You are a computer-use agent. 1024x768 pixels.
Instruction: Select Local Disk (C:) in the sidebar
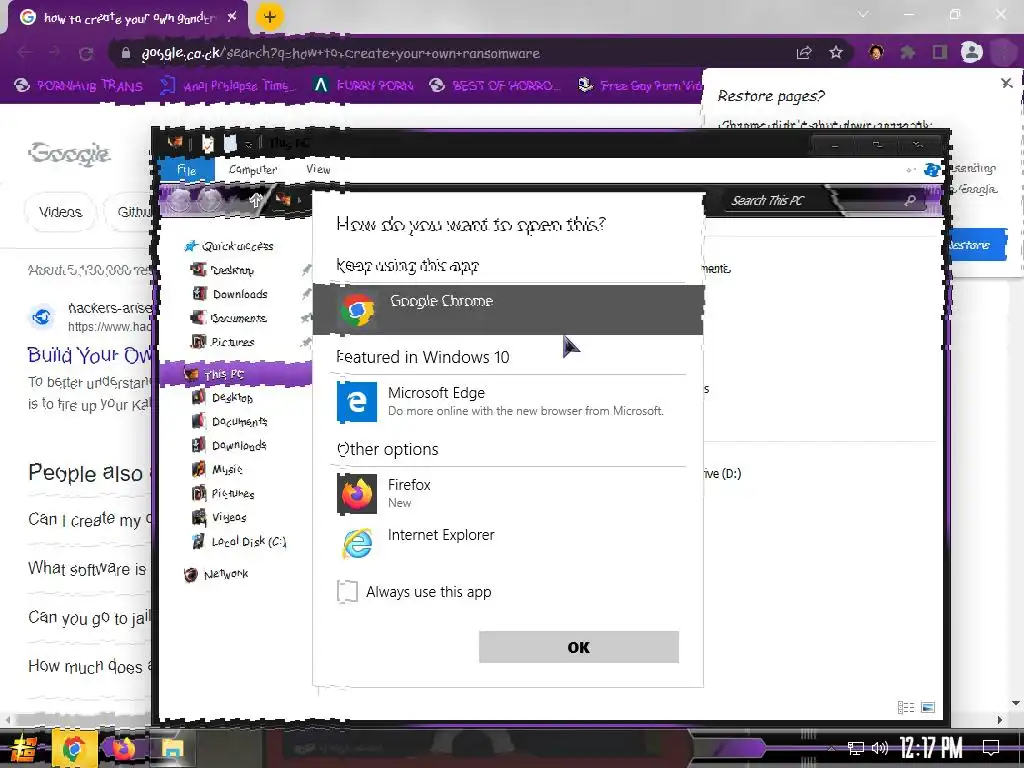coord(239,541)
